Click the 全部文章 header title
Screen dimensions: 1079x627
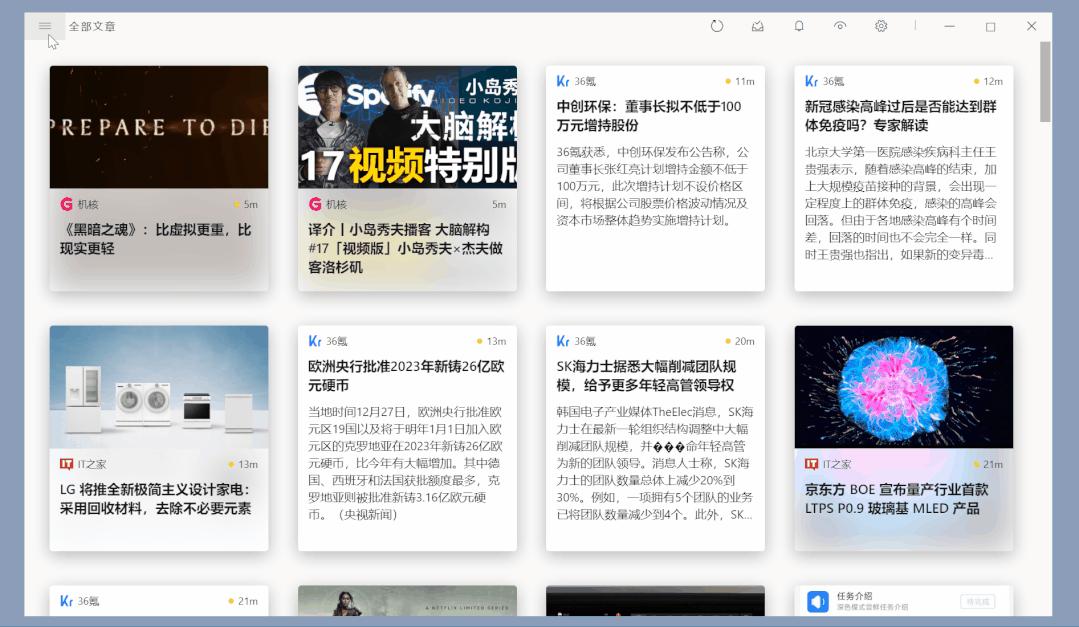(x=91, y=27)
